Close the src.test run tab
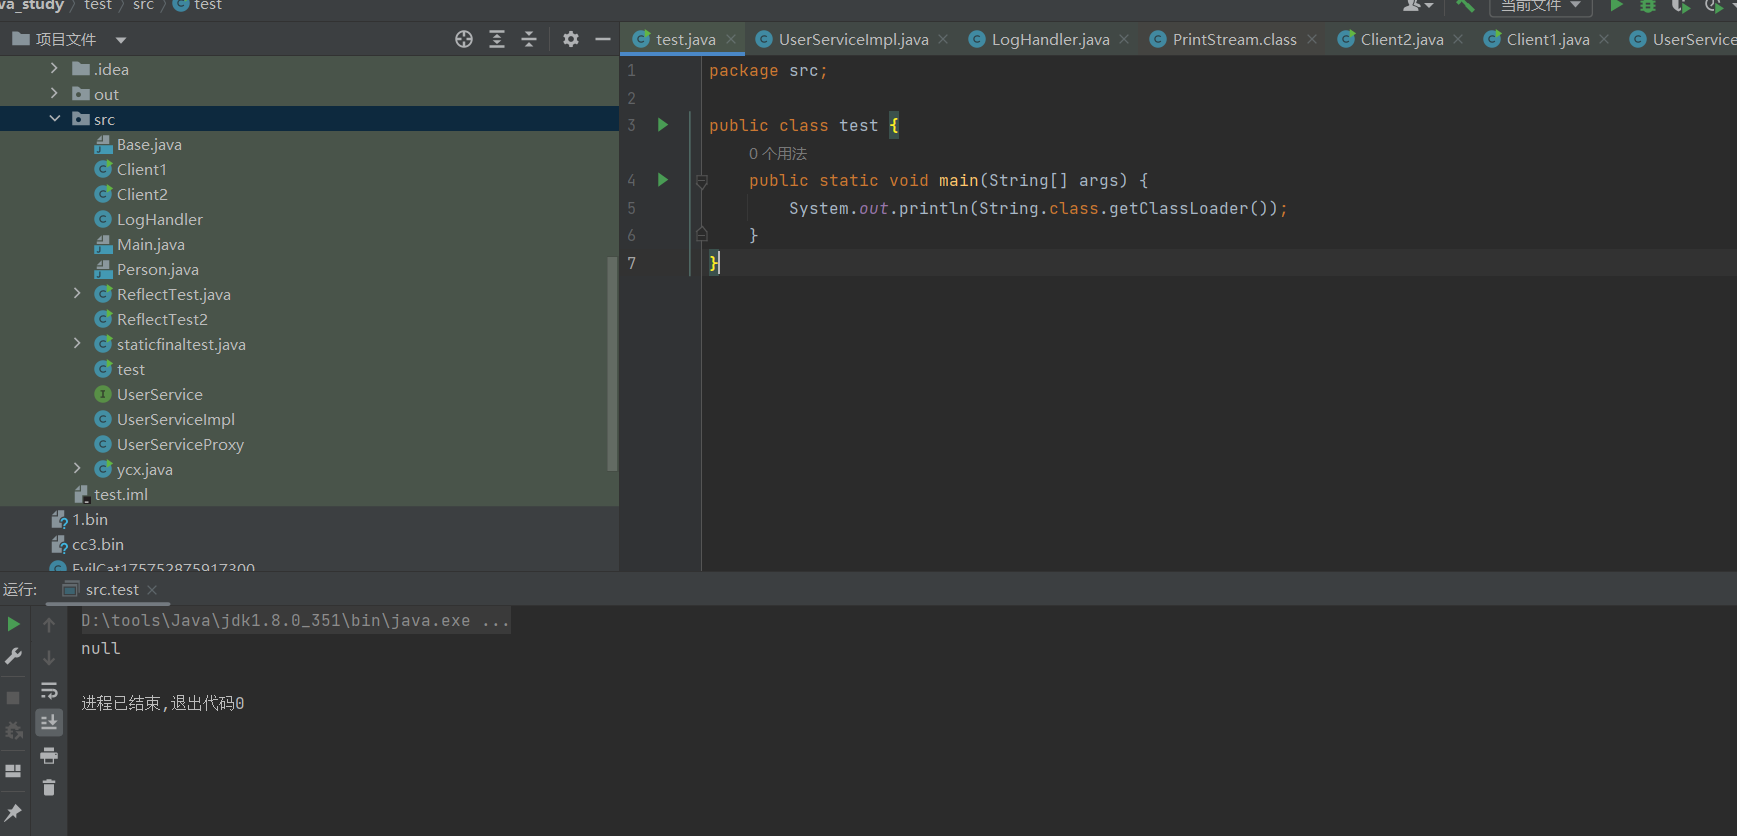Screen dimensions: 1737x836 tap(152, 590)
